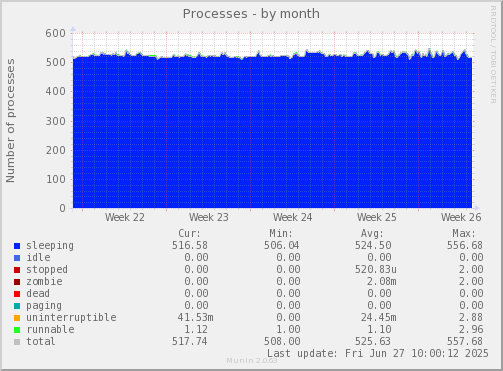Click the zombie legend color swatch
Image resolution: width=503 pixels, height=371 pixels.
coord(17,282)
